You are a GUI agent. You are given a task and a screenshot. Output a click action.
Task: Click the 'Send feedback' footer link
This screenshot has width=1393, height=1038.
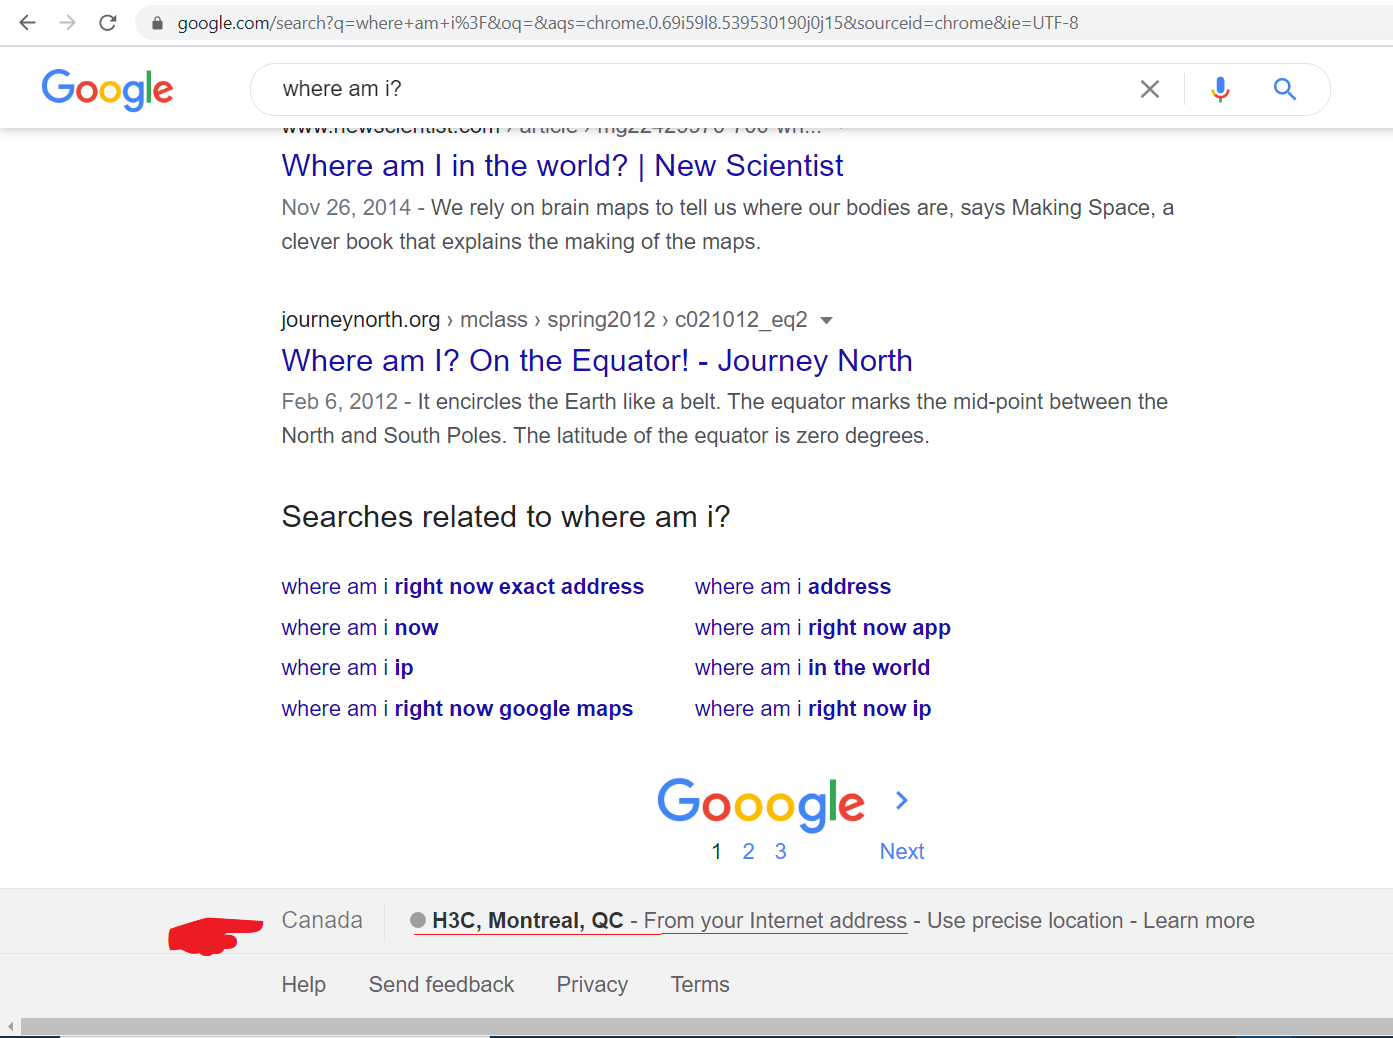442,985
